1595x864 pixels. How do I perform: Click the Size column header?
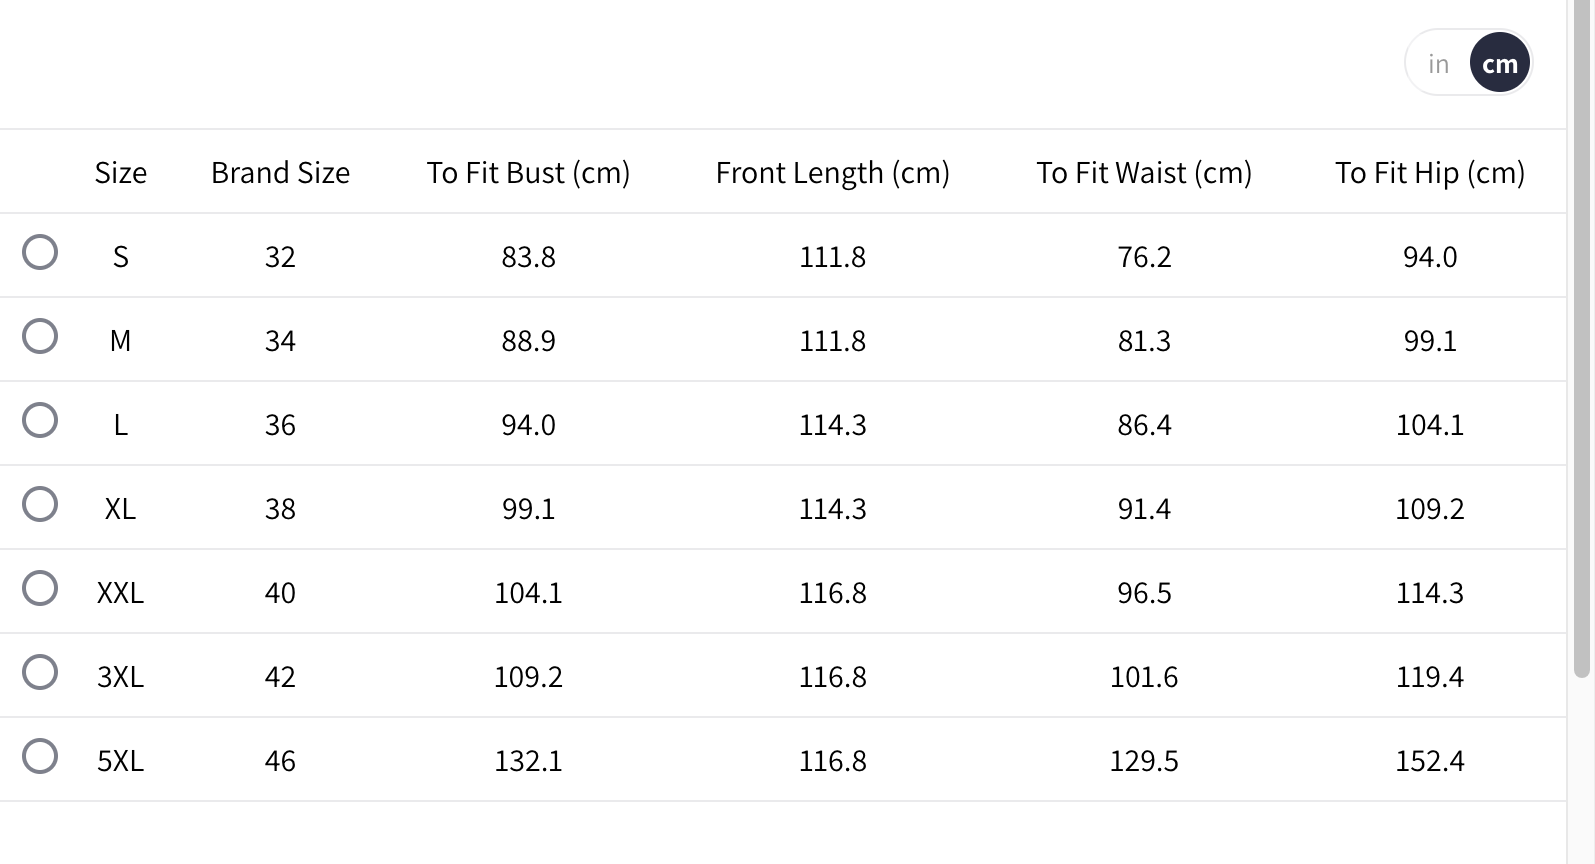[121, 173]
